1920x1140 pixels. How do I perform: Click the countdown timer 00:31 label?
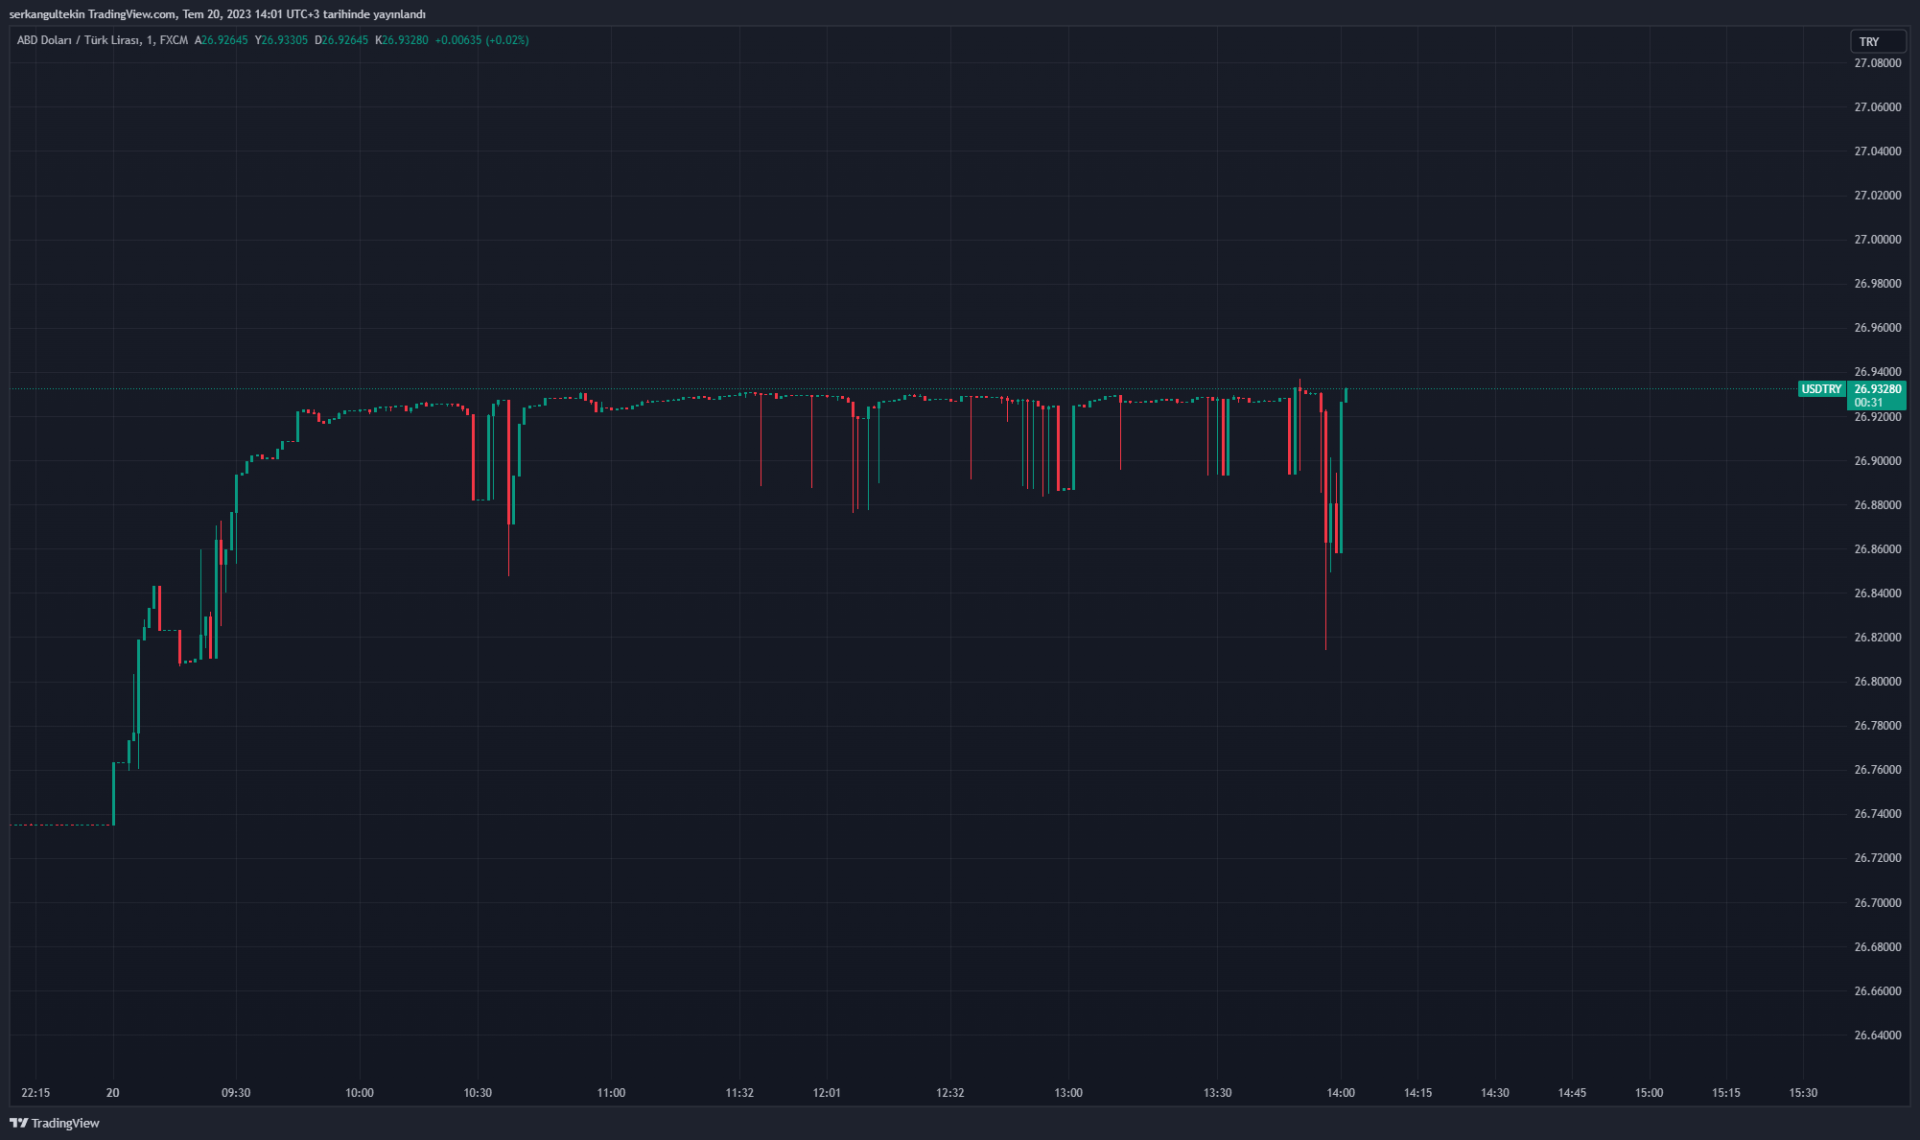[x=1868, y=402]
